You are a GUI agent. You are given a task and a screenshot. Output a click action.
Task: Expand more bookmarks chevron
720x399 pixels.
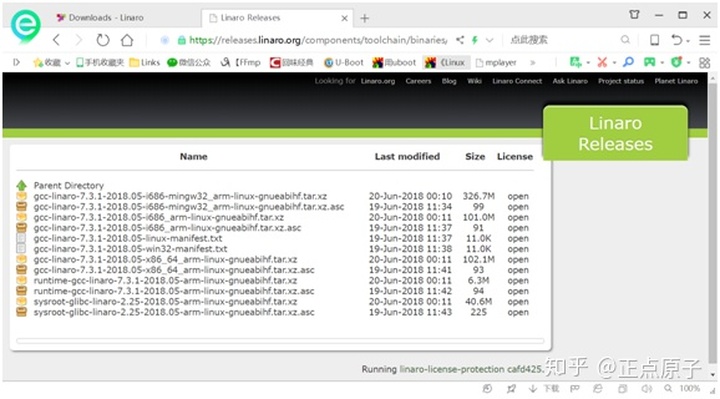pos(533,62)
